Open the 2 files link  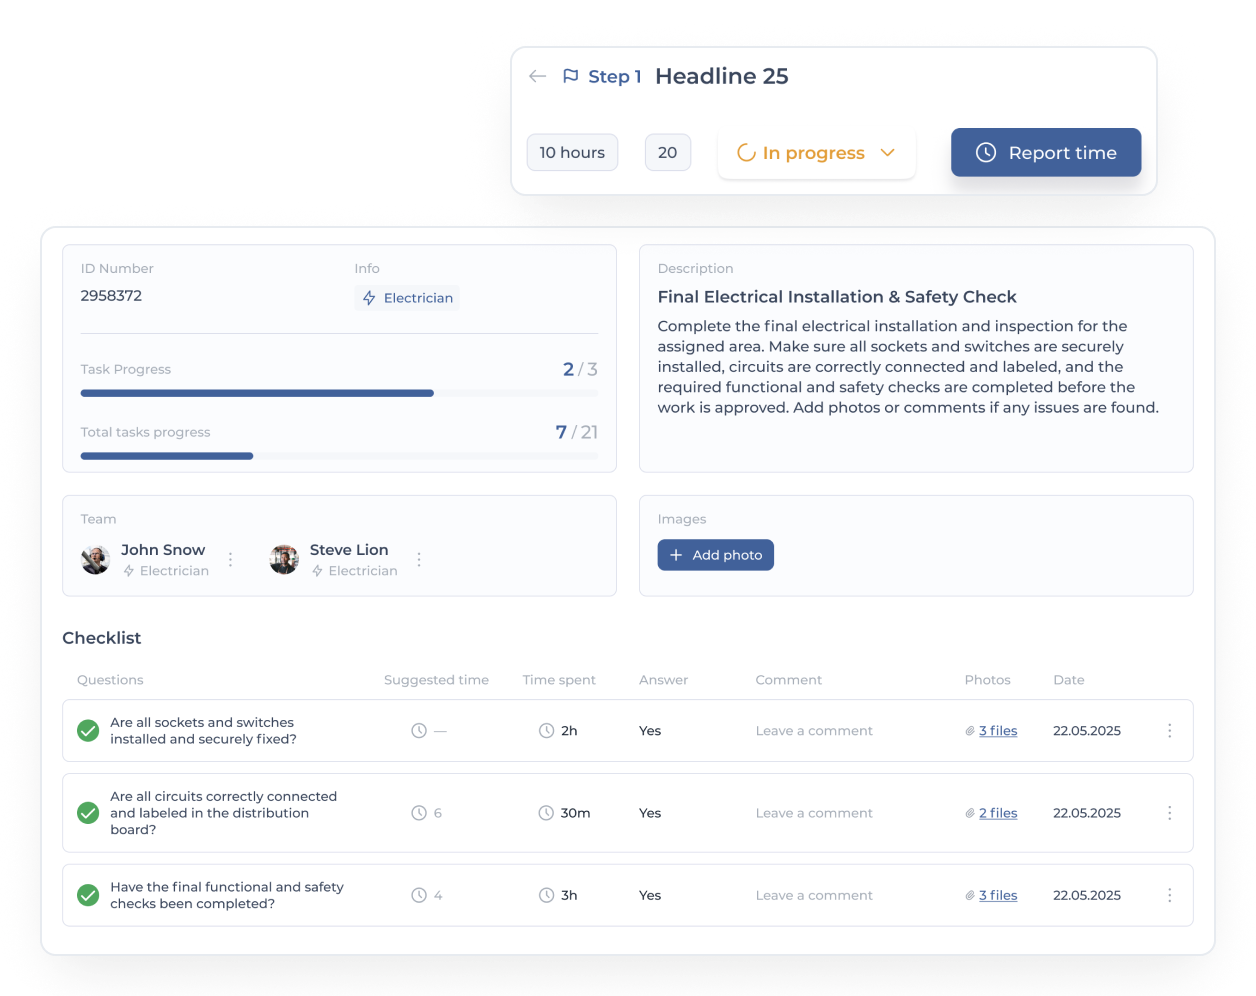[998, 813]
